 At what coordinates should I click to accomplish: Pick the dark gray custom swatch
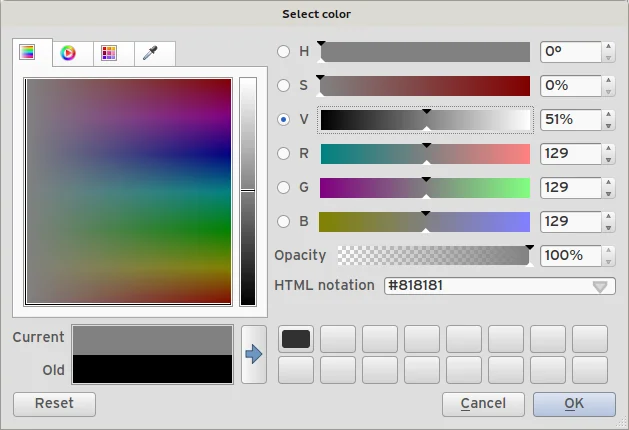click(296, 339)
